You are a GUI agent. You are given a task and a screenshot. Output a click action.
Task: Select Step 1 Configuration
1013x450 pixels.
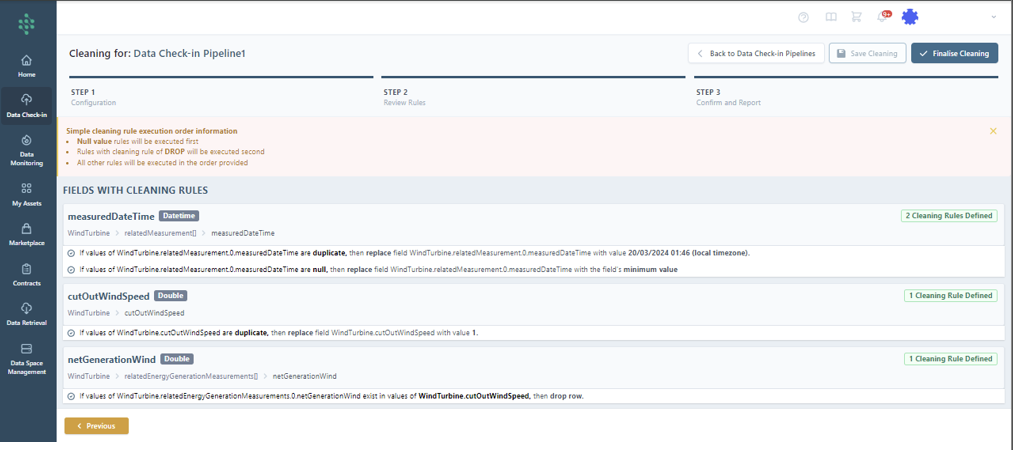point(93,97)
